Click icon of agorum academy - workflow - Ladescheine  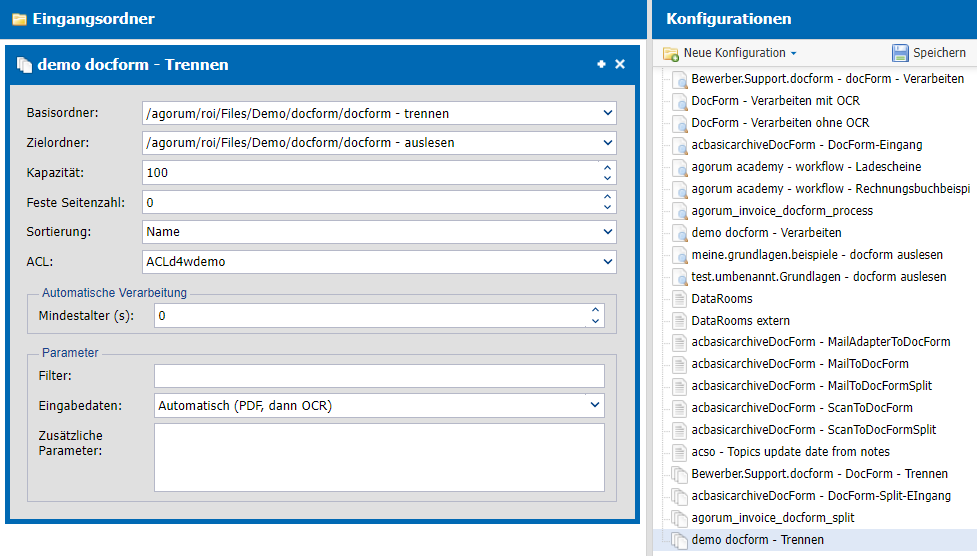pyautogui.click(x=679, y=167)
